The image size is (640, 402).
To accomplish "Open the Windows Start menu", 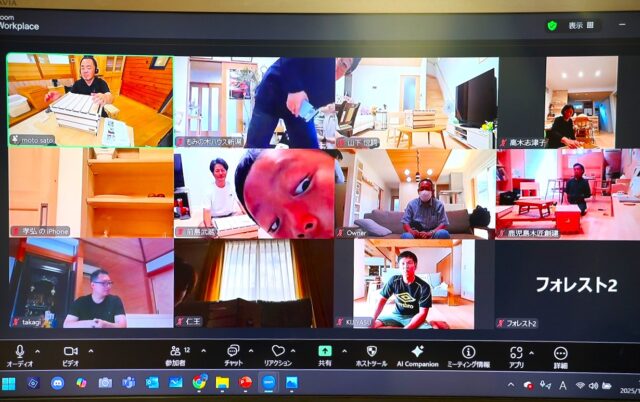I will (9, 383).
